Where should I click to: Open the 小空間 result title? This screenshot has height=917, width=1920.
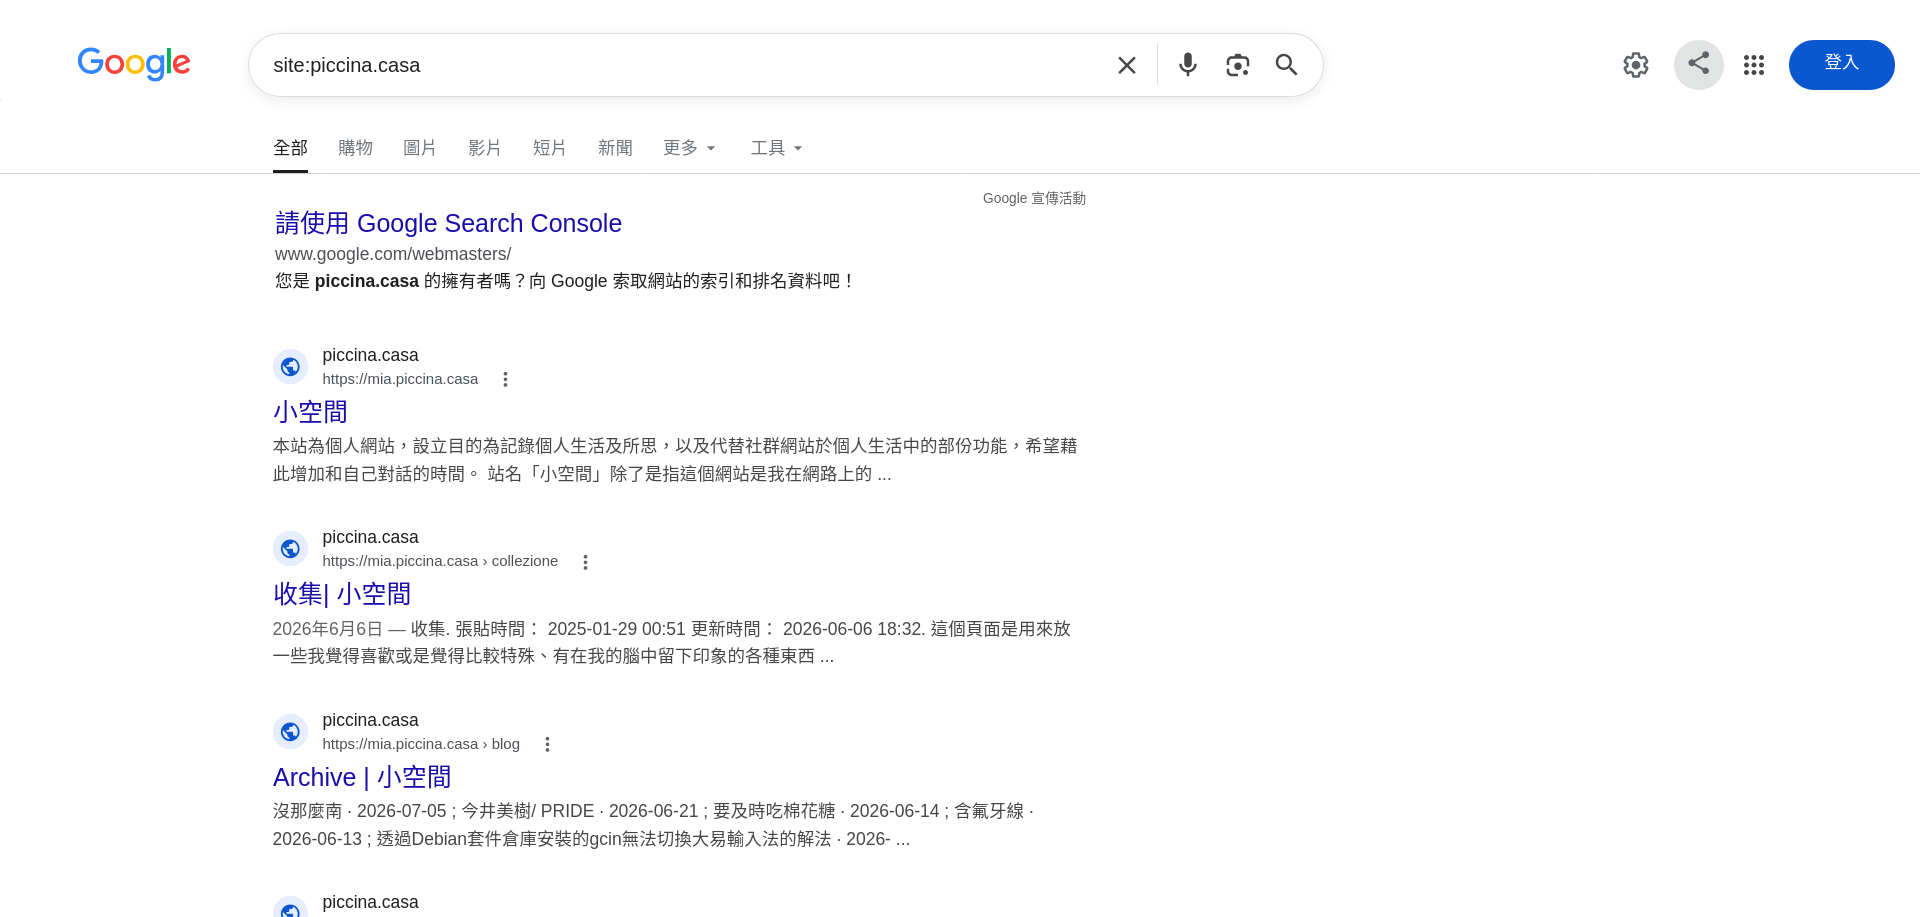click(310, 412)
